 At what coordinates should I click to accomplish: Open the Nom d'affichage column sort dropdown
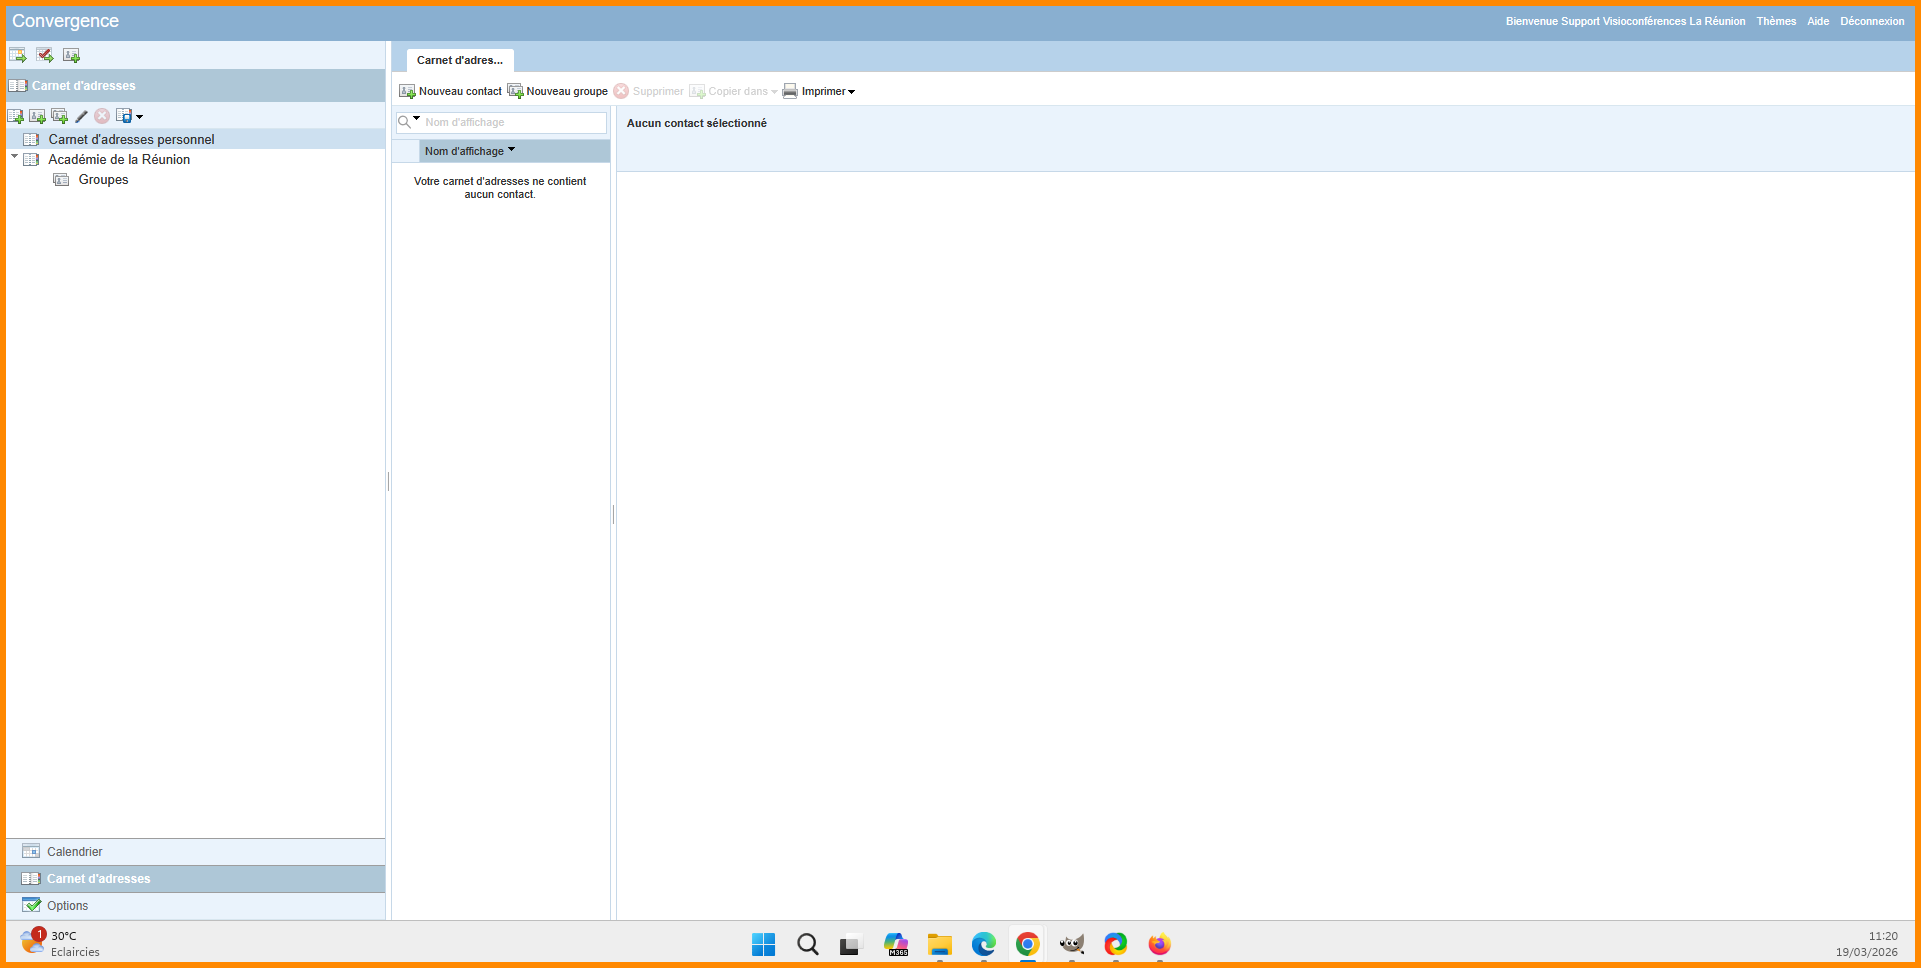(x=511, y=150)
